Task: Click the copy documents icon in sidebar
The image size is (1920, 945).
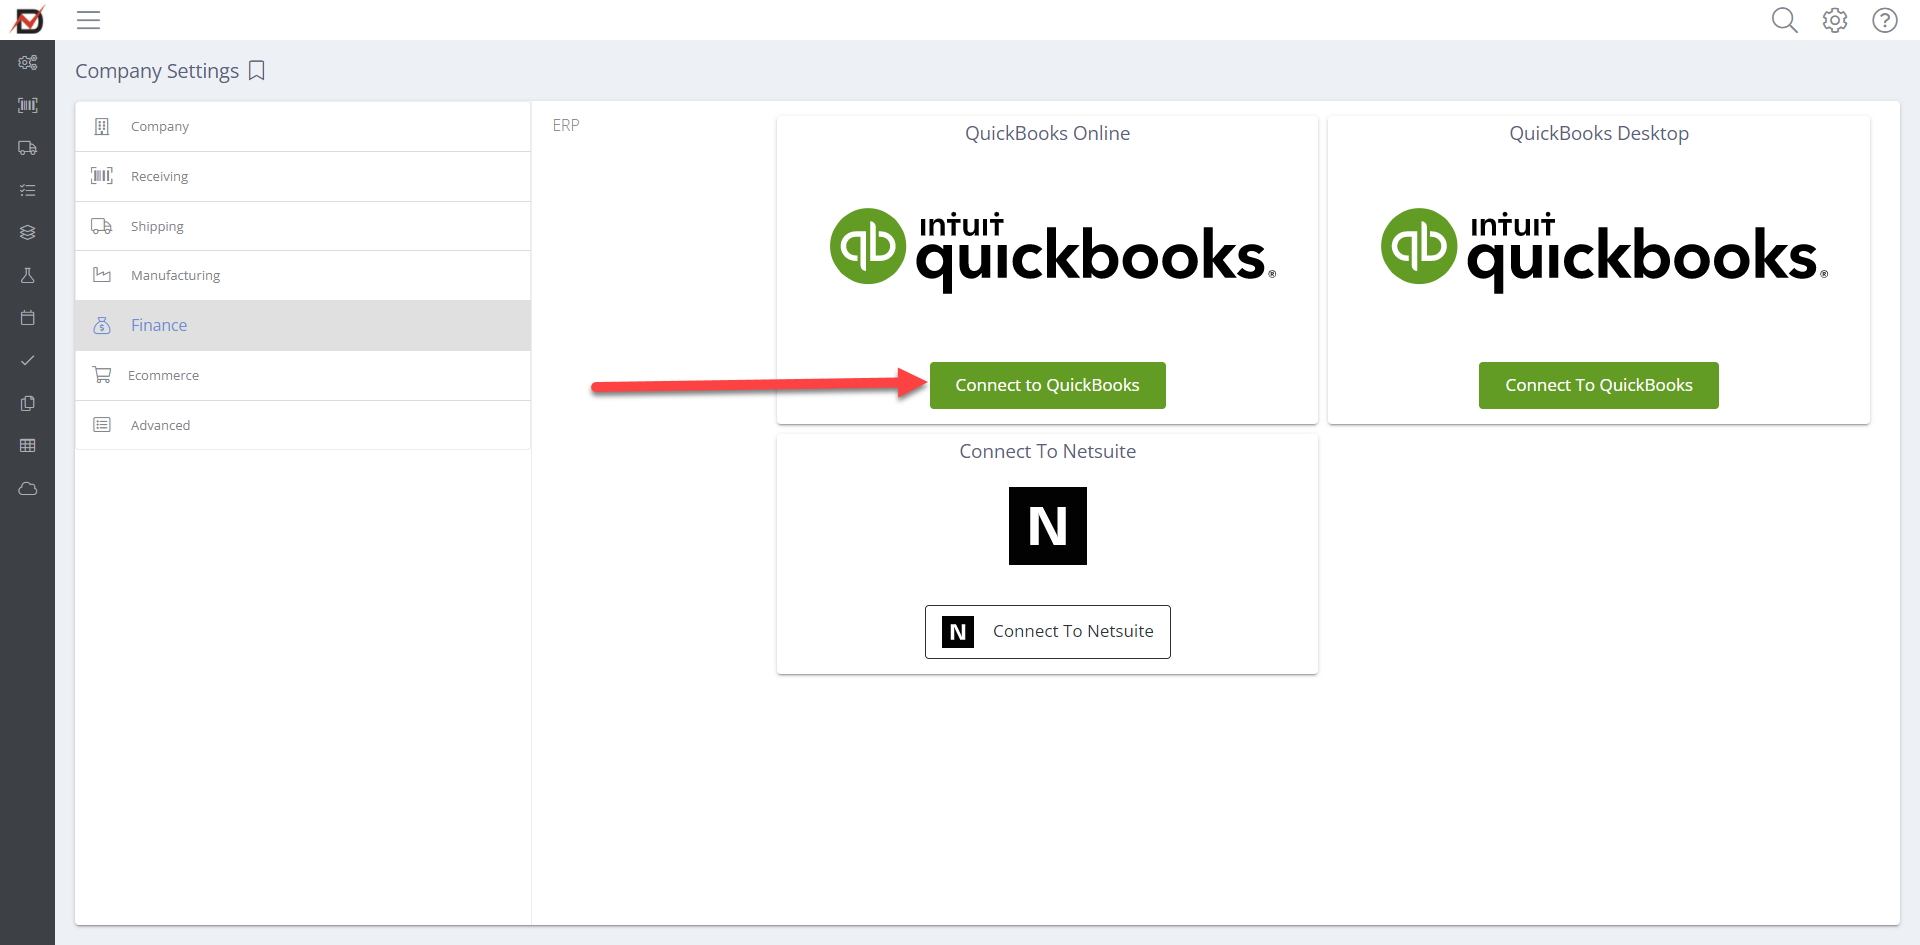Action: (28, 403)
